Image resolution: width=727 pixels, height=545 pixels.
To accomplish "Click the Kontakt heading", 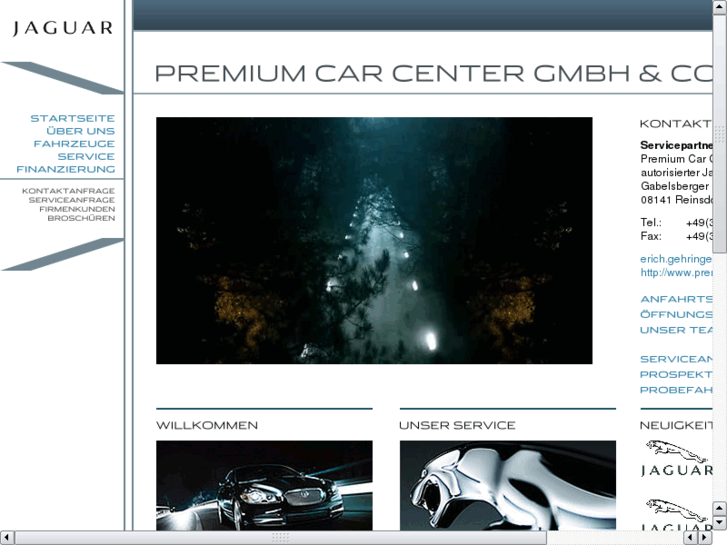I will (676, 124).
